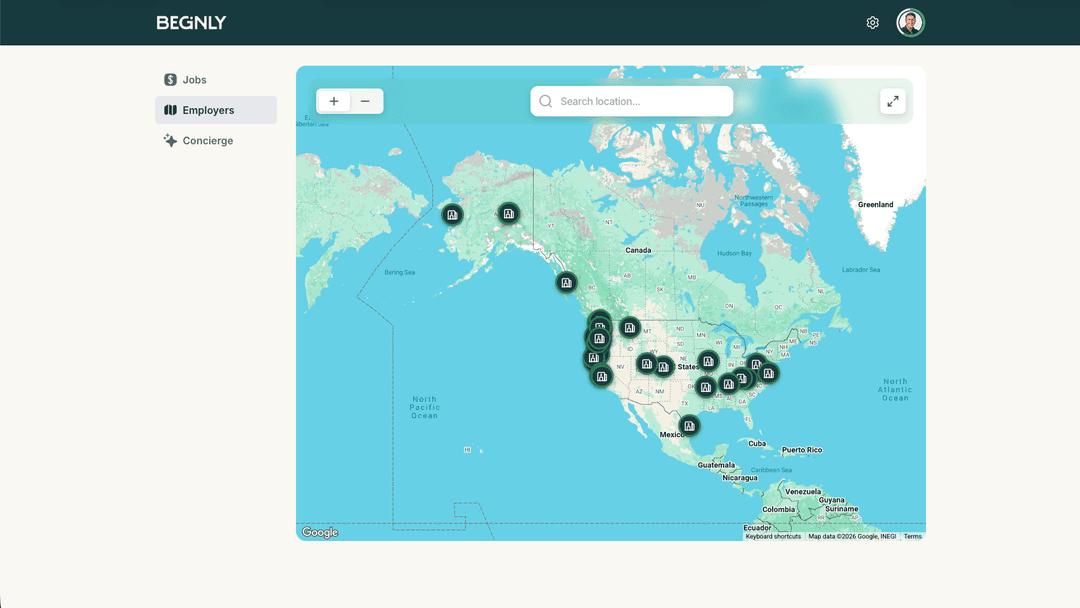Open your profile avatar menu
The width and height of the screenshot is (1080, 608).
click(910, 22)
